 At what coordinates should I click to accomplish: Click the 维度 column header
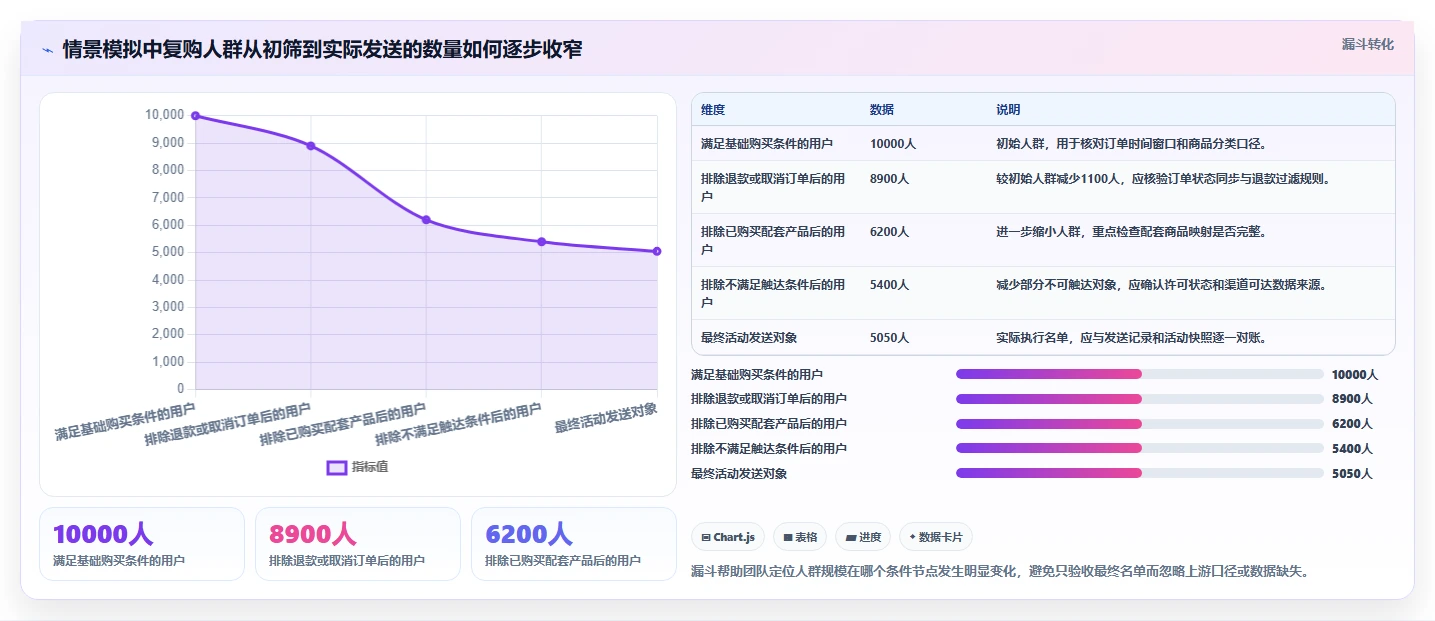click(713, 110)
